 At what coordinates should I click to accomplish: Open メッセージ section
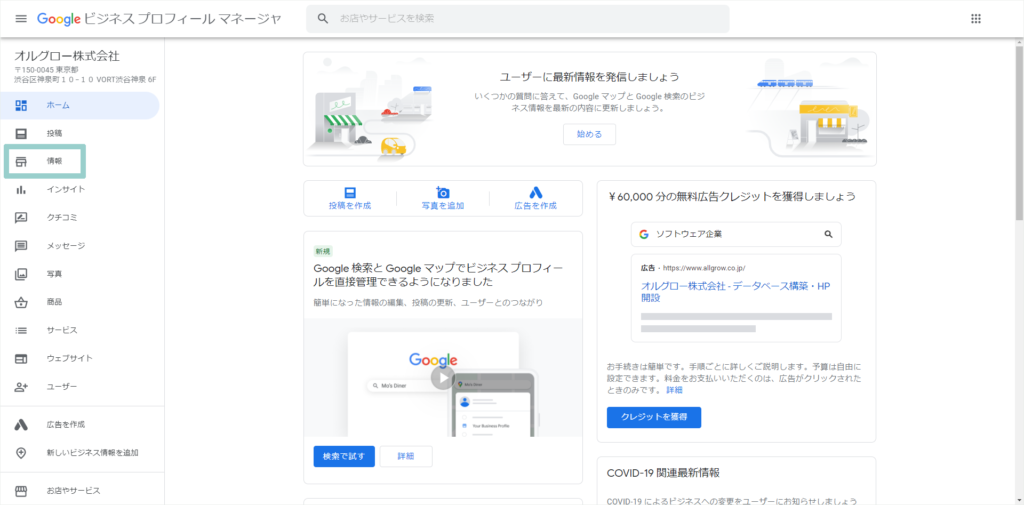click(x=66, y=246)
